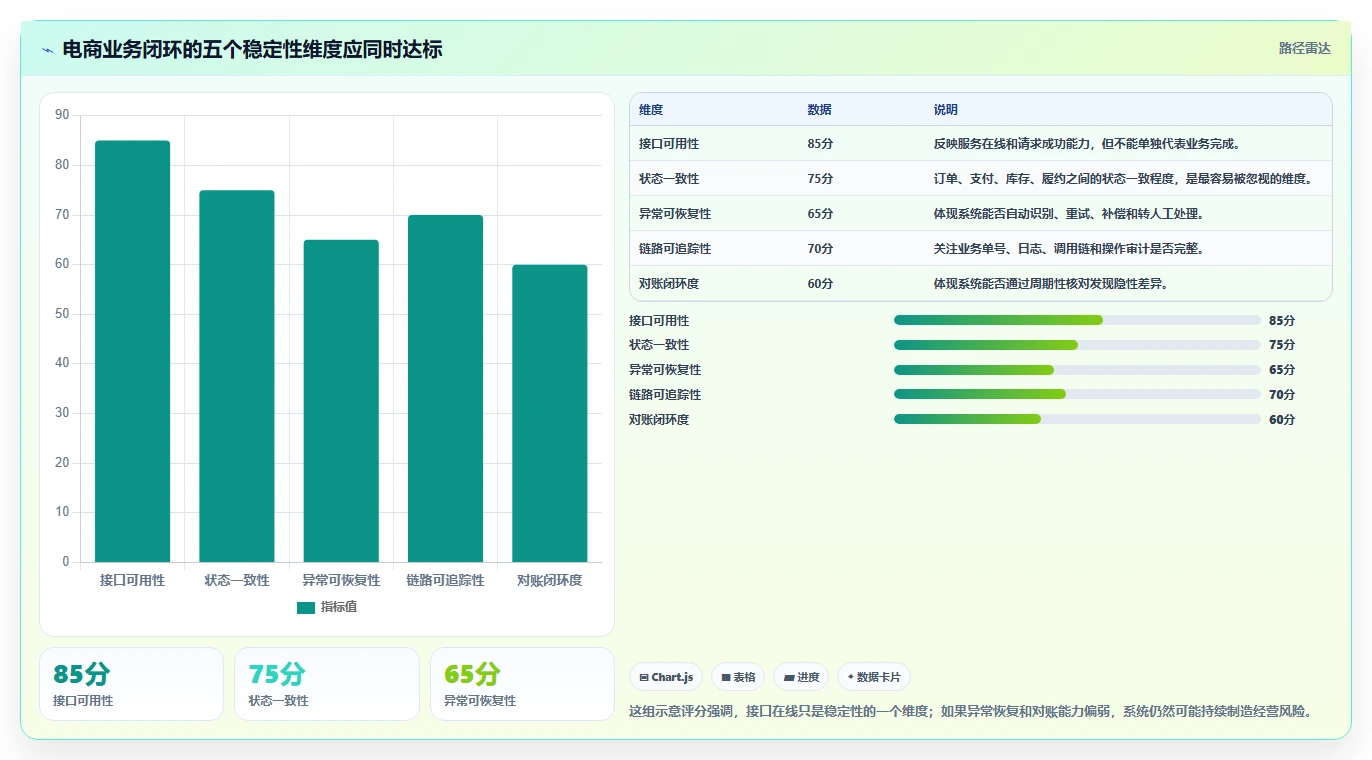Viewport: 1372px width, 760px height.
Task: Click the 75分 cell in the table
Action: (820, 179)
